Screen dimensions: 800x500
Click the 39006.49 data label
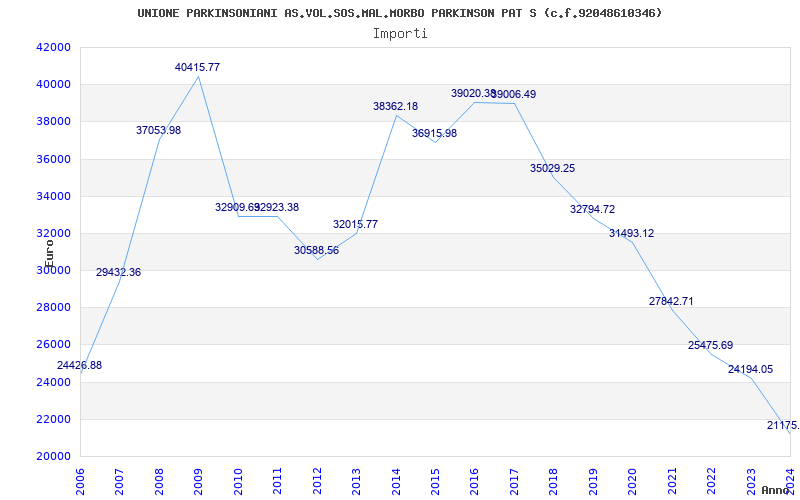click(x=514, y=94)
